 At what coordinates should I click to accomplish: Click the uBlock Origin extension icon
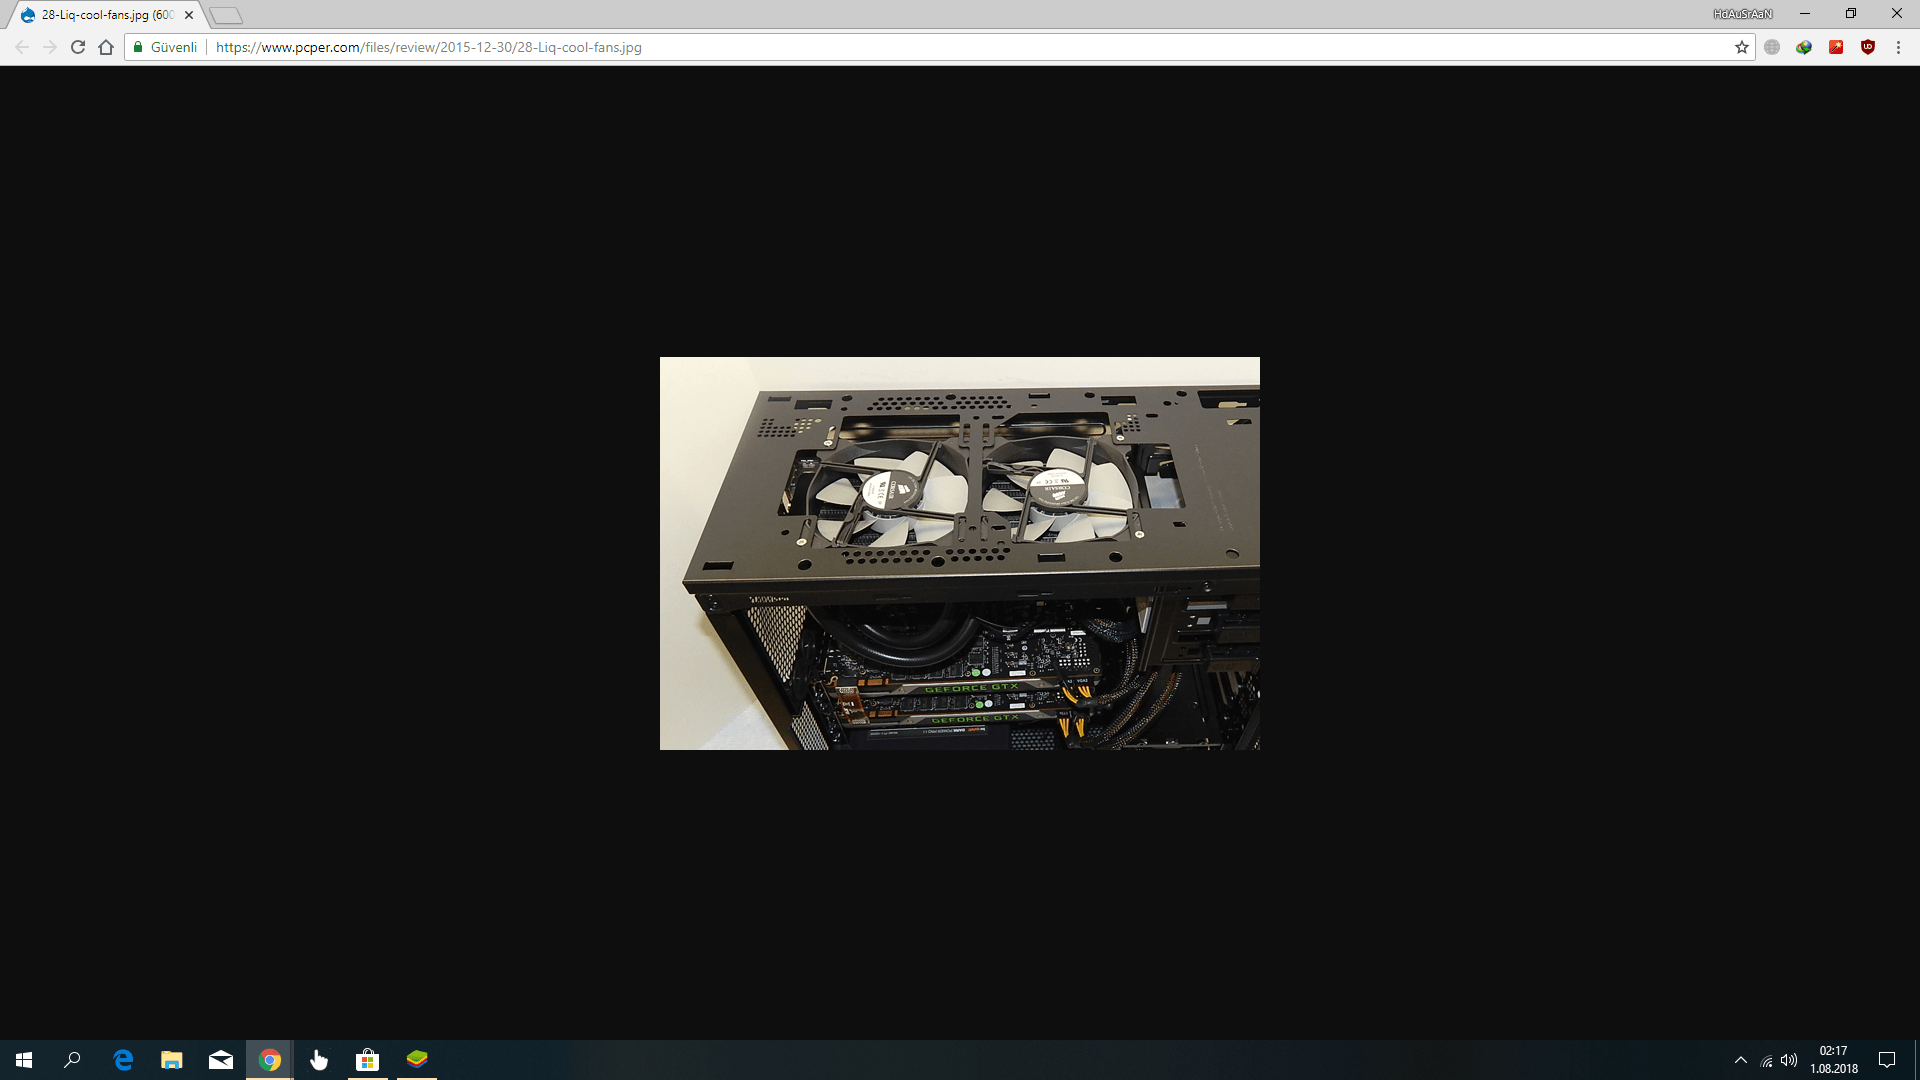point(1867,47)
